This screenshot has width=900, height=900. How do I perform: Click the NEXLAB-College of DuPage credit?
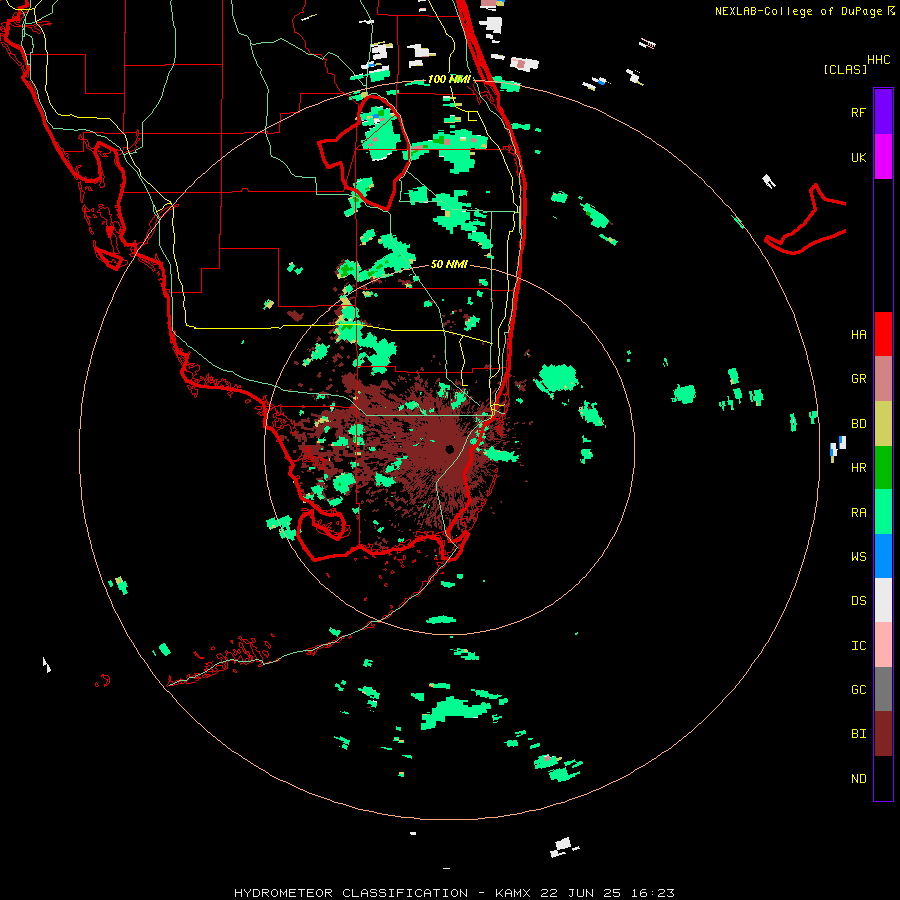click(x=798, y=11)
